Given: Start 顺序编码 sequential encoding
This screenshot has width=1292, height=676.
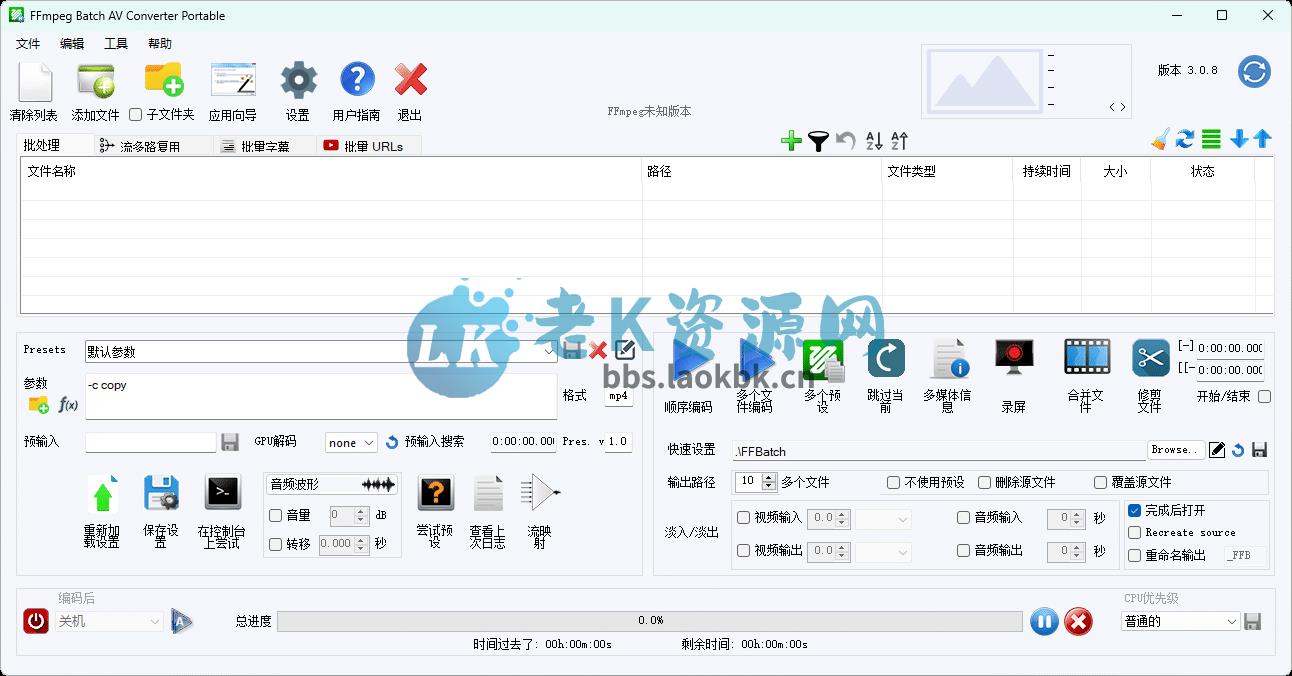Looking at the screenshot, I should [x=690, y=360].
